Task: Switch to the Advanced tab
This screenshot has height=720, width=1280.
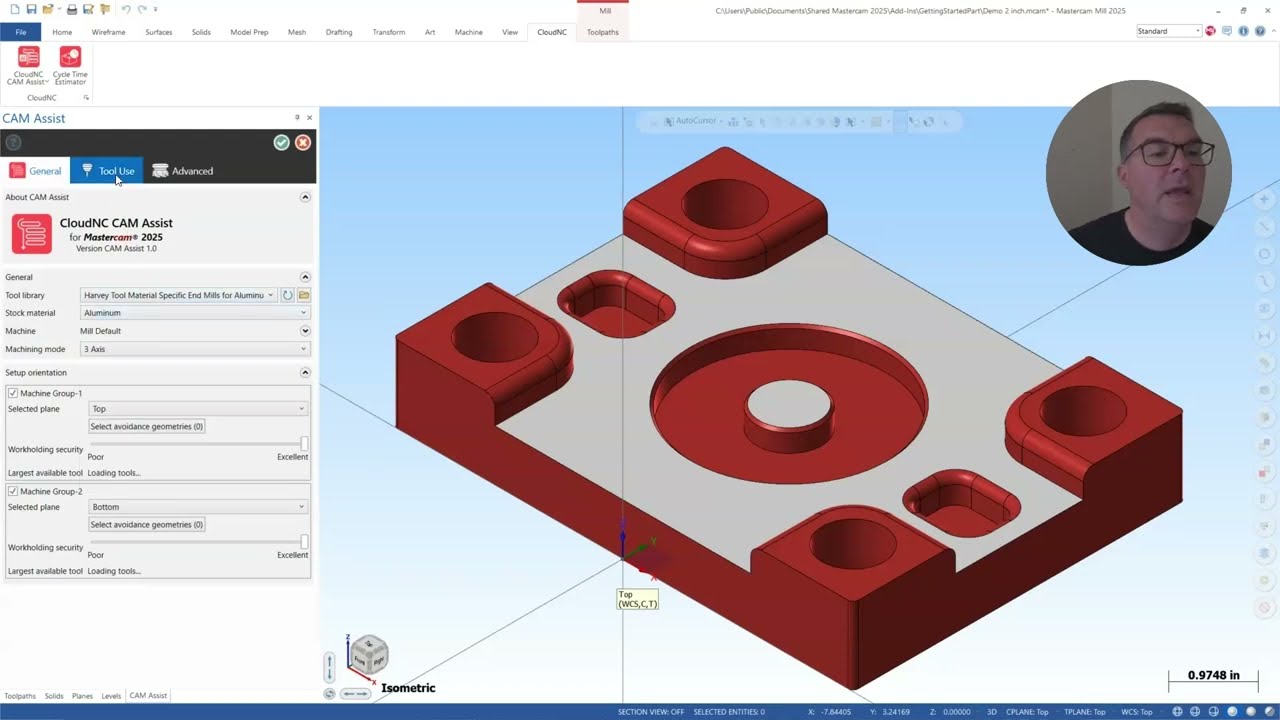Action: (x=182, y=171)
